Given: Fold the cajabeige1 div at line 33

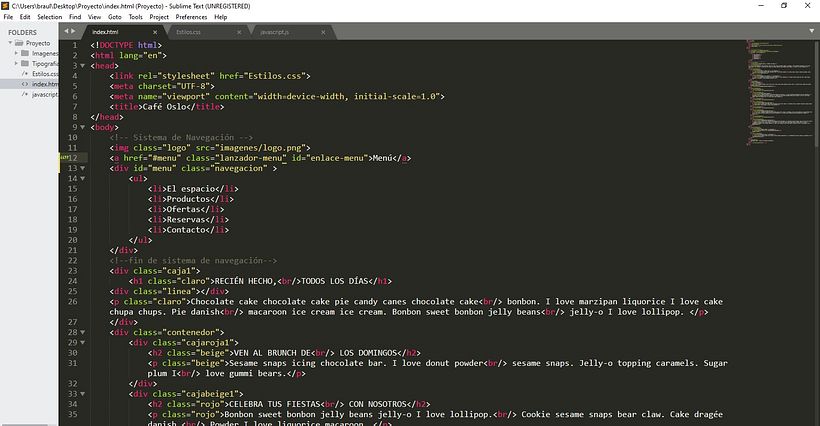Looking at the screenshot, I should pyautogui.click(x=83, y=394).
